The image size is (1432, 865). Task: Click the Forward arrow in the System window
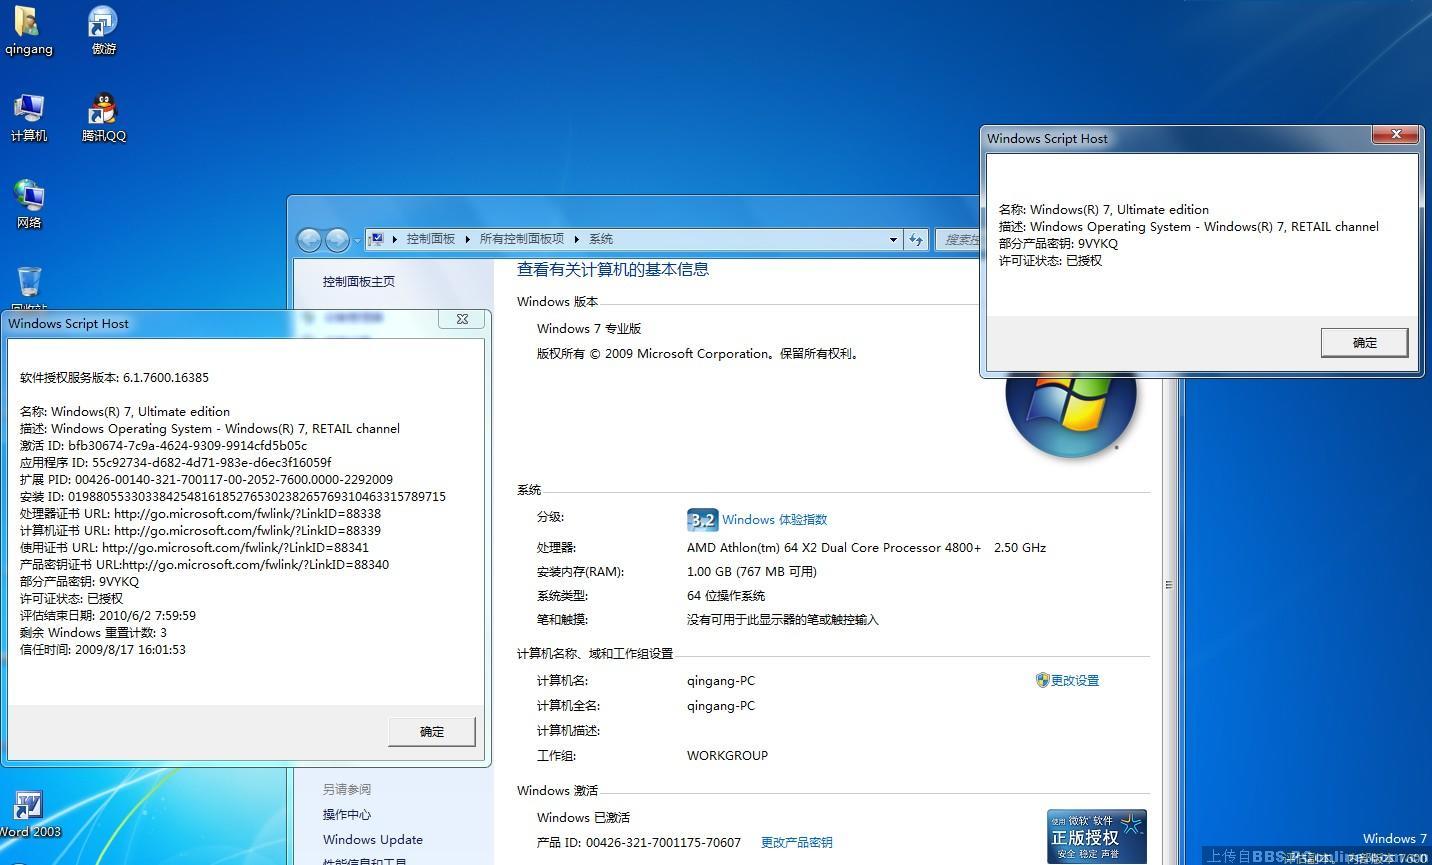[337, 239]
